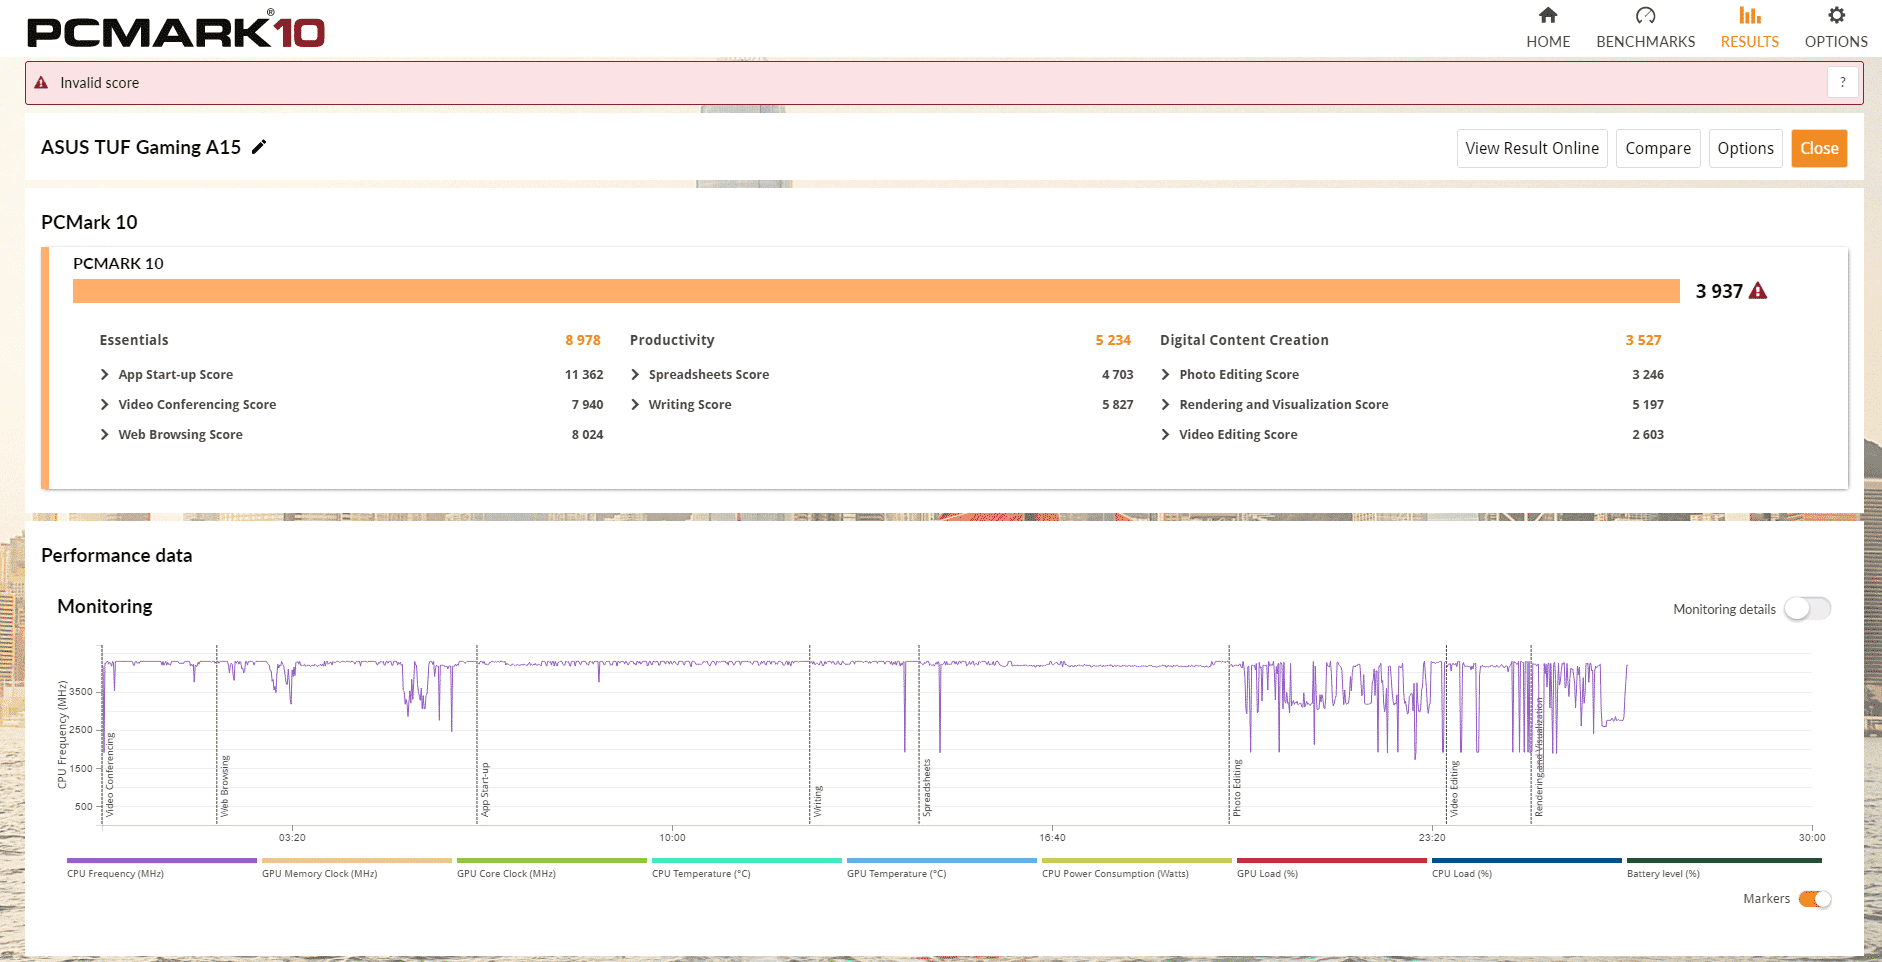Click the question mark help button
The image size is (1882, 962).
[x=1842, y=83]
